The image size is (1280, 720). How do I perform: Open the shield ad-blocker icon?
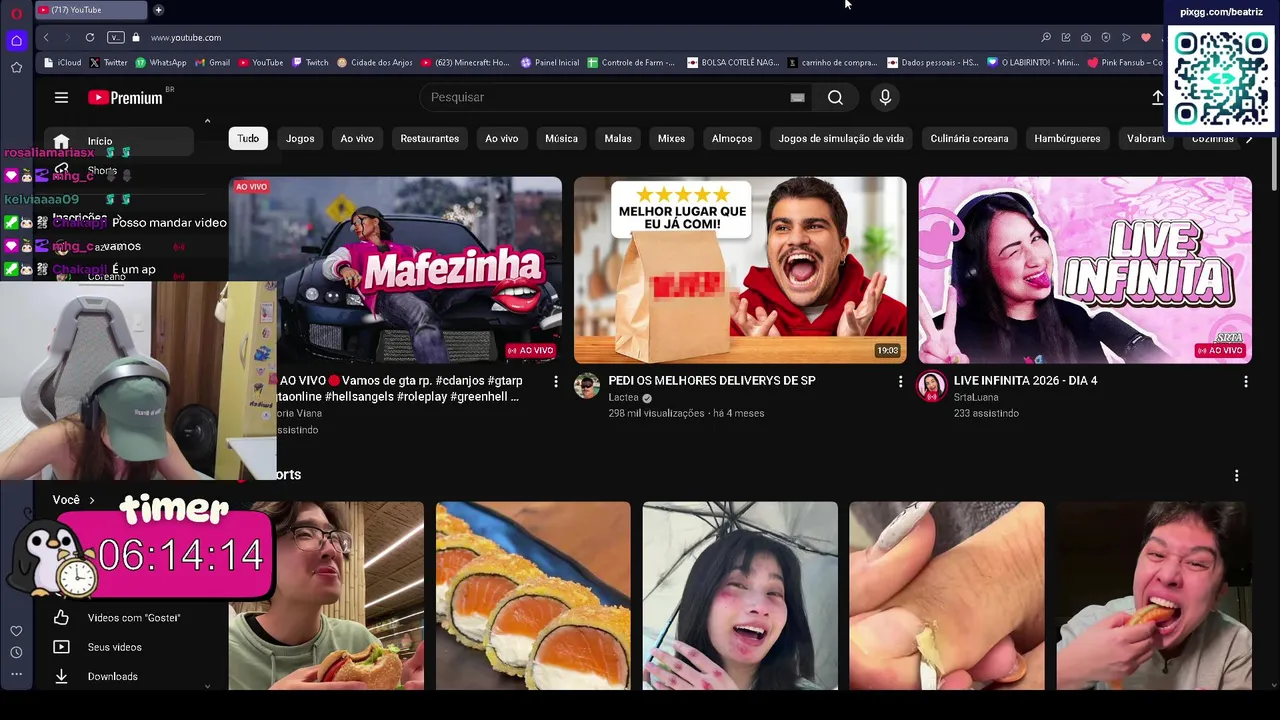pyautogui.click(x=1106, y=37)
